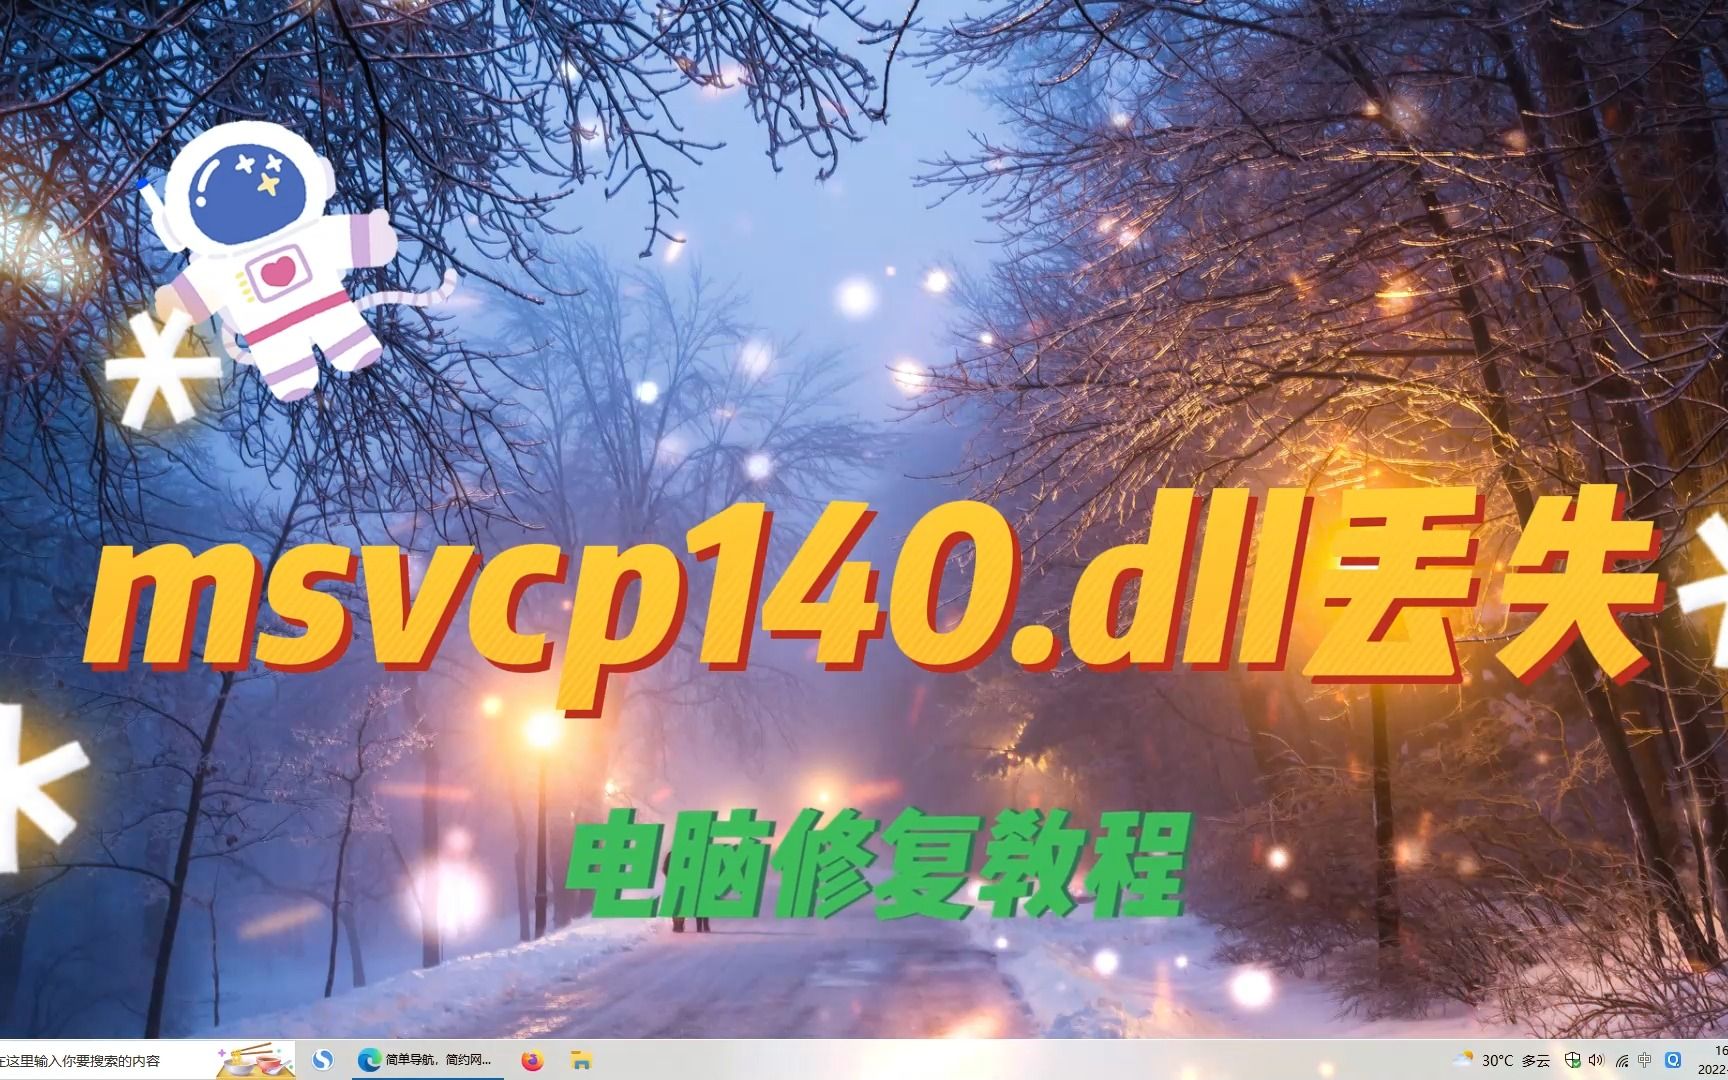Open the Sogou browser taskbar icon
The height and width of the screenshot is (1080, 1728).
[323, 1060]
